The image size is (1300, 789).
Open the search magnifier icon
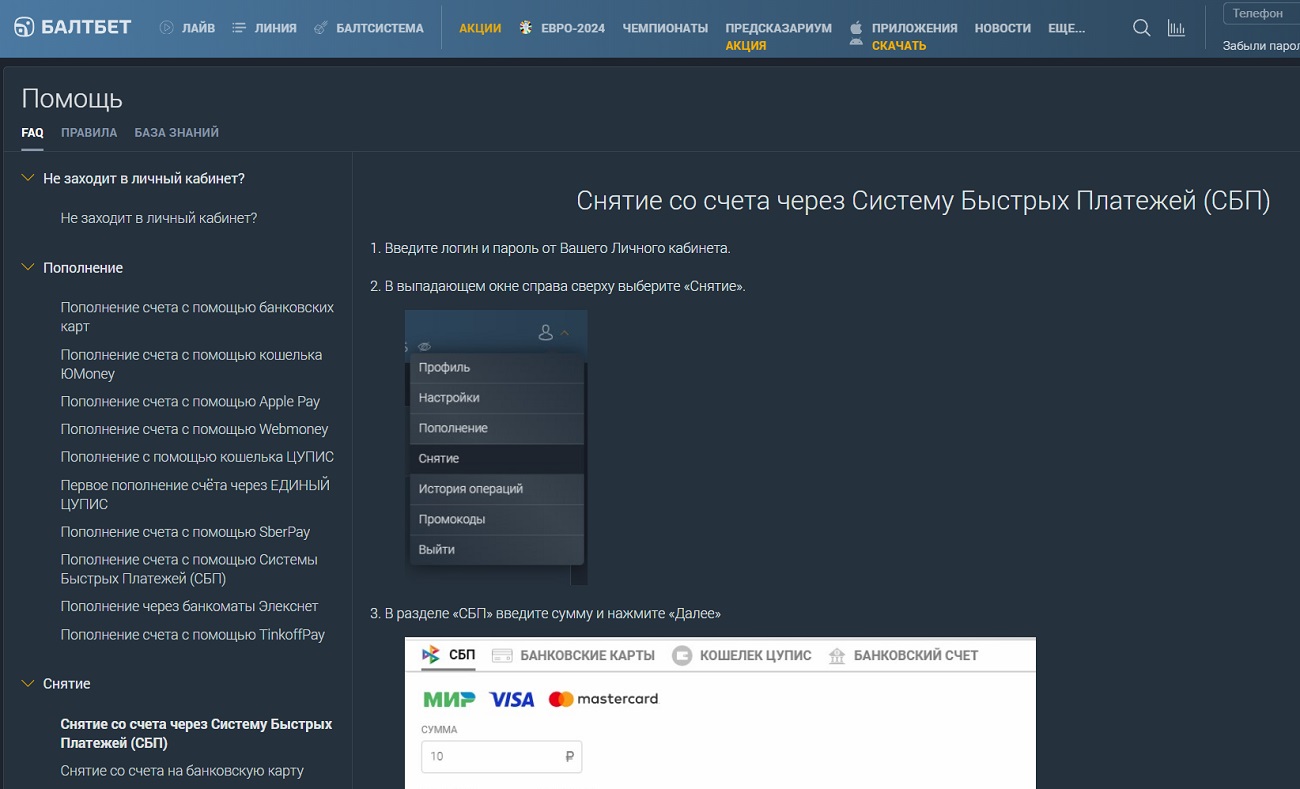pos(1141,28)
